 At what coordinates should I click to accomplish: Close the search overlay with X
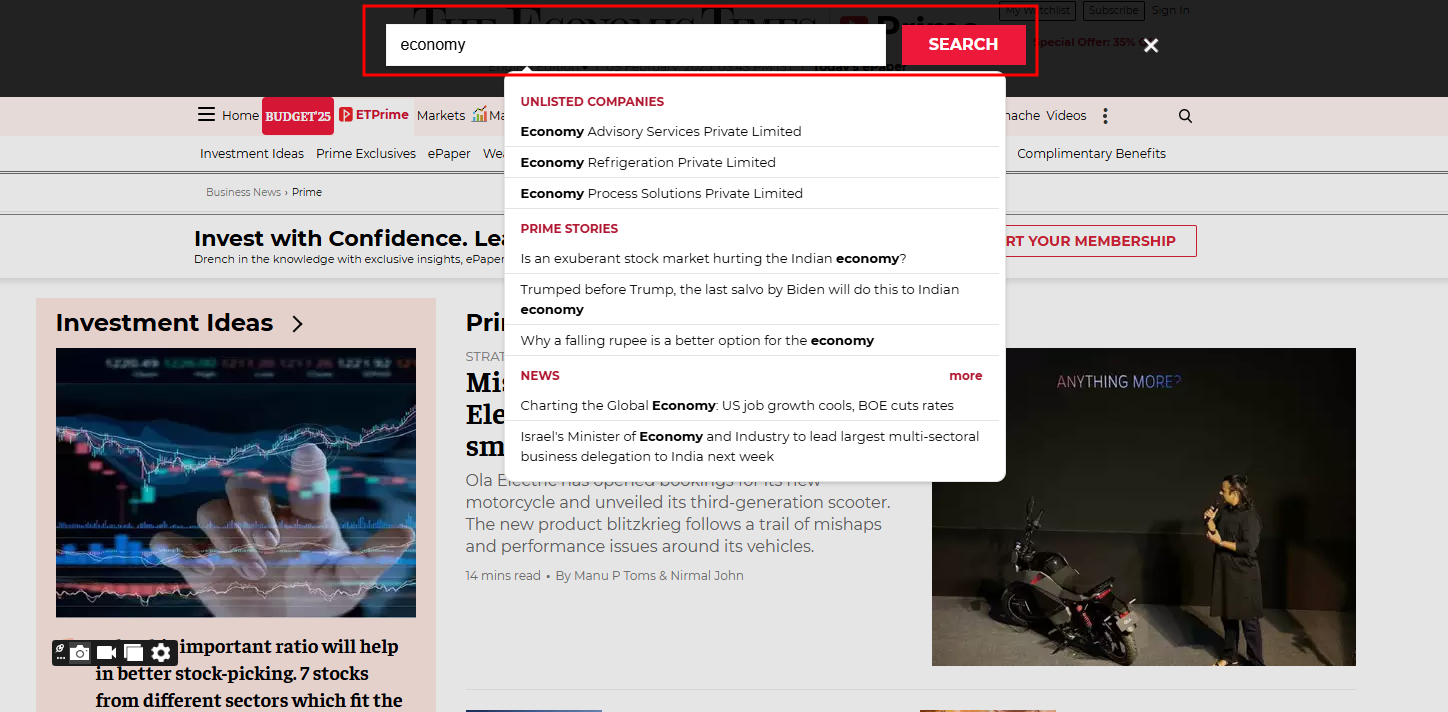(1151, 45)
